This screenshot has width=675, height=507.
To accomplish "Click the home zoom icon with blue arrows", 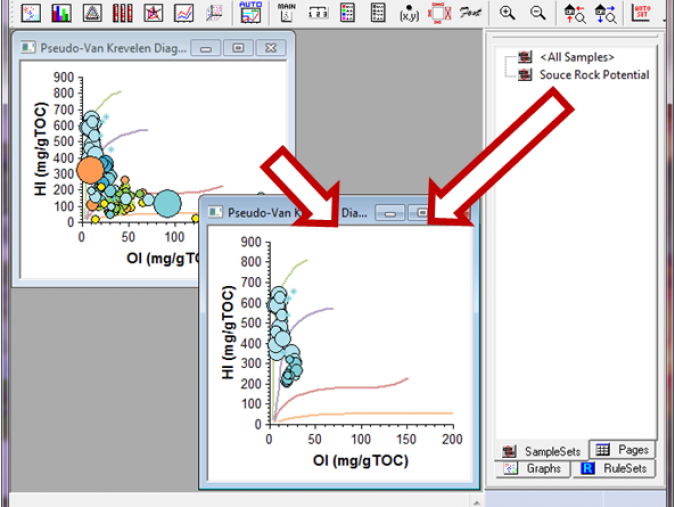I will (605, 13).
